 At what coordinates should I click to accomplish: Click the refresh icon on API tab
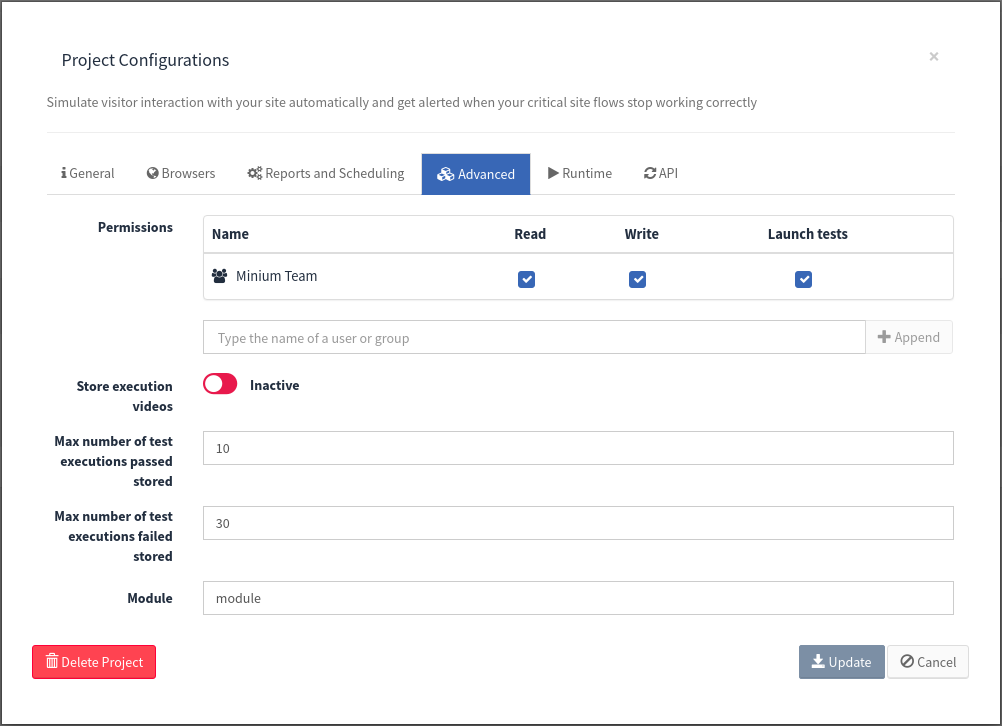[x=650, y=173]
